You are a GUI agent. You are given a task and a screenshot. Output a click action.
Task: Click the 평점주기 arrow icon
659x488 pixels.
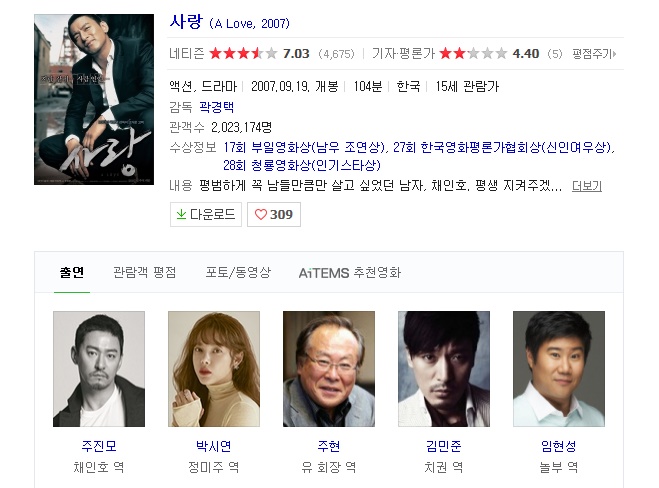click(614, 54)
